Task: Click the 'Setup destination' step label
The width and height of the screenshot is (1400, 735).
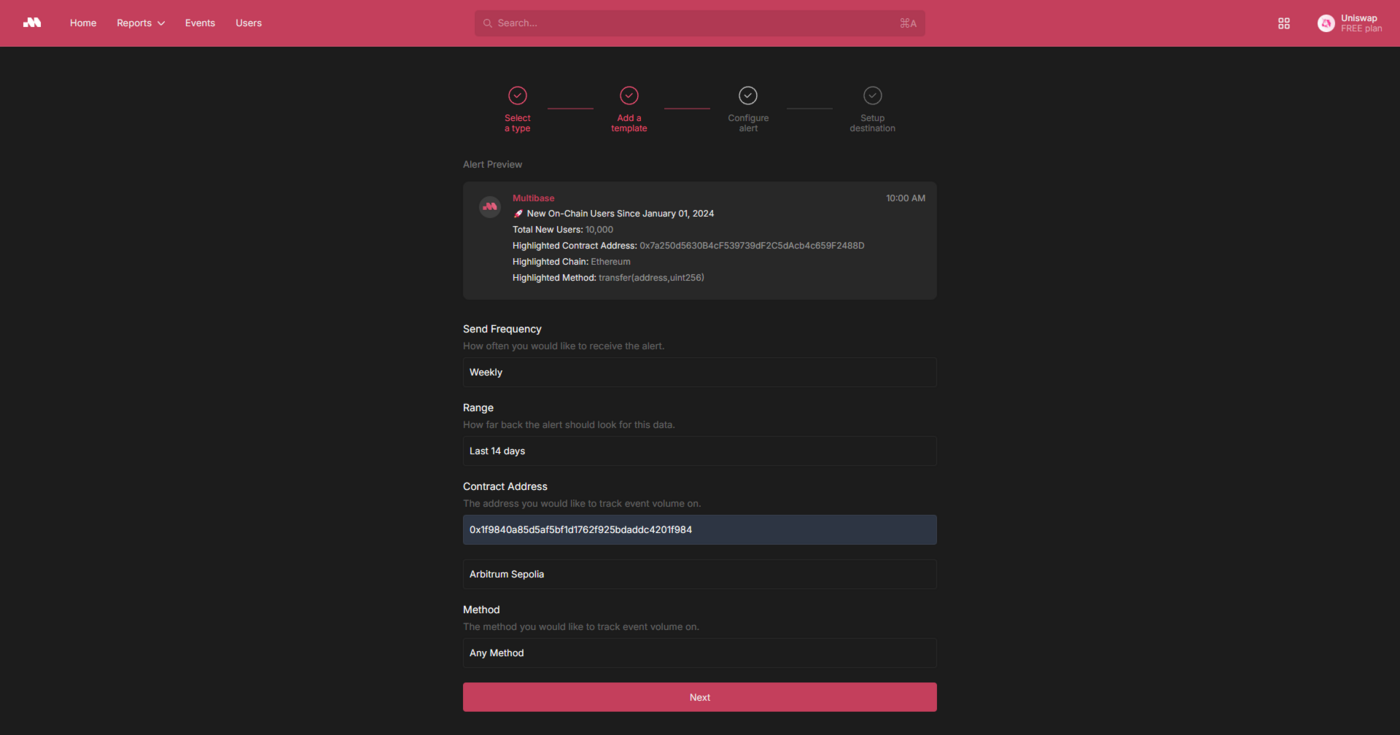Action: coord(873,123)
